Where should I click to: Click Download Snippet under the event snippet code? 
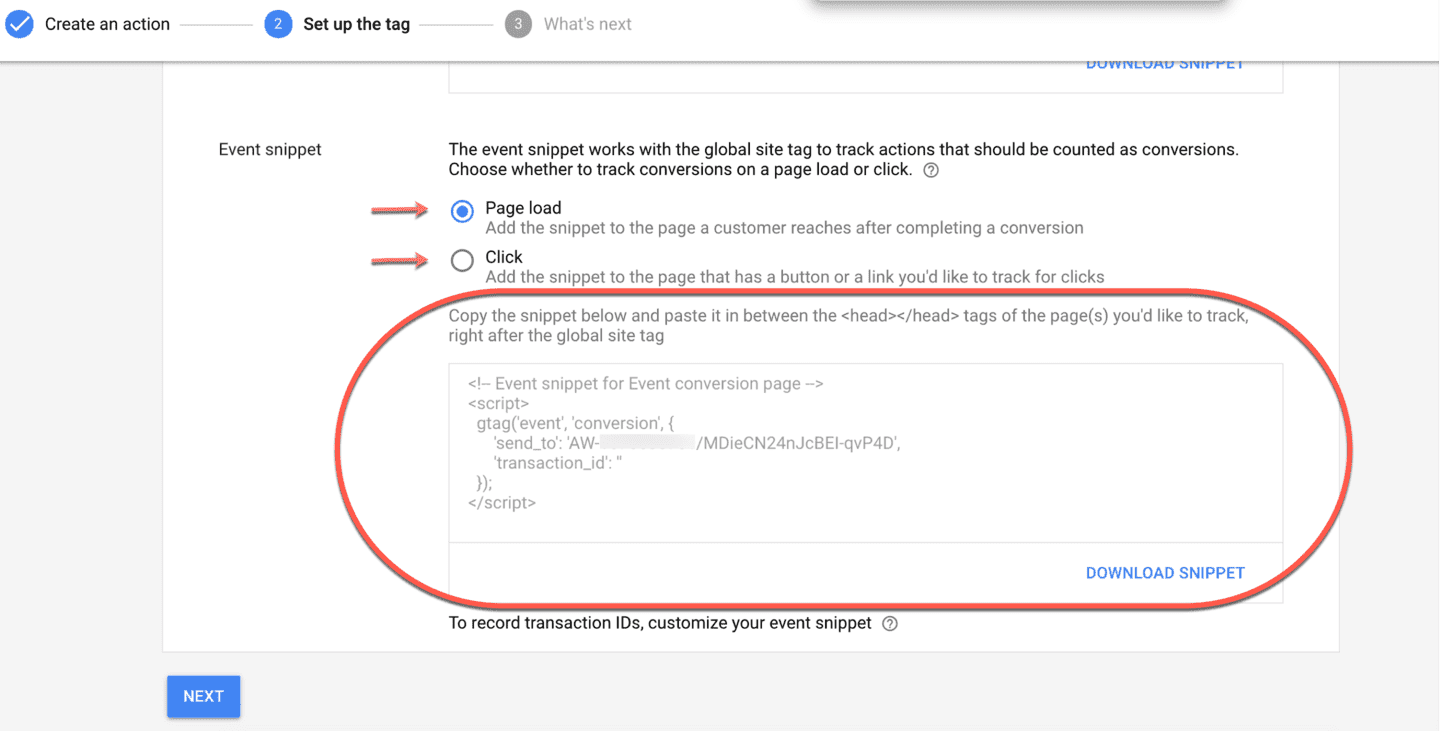pyautogui.click(x=1165, y=573)
